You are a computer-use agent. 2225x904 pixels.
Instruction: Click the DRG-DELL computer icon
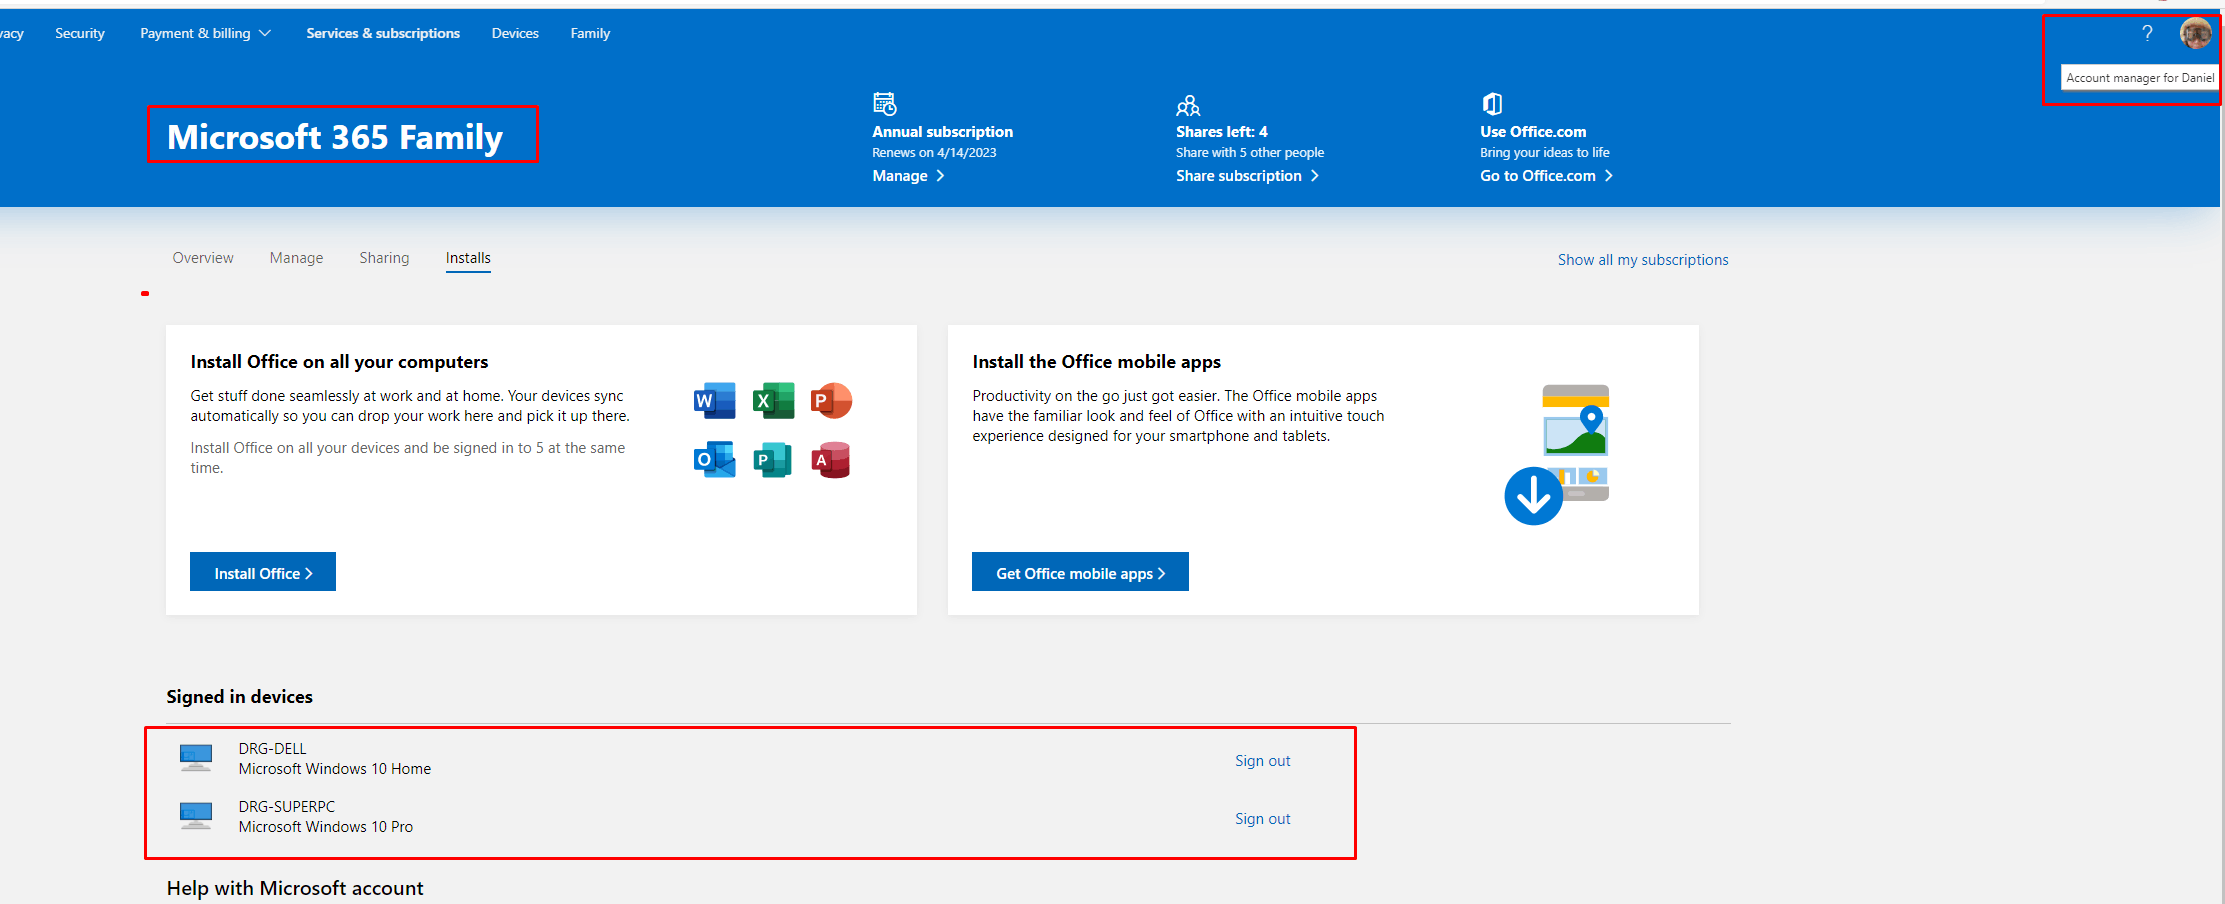(x=196, y=758)
